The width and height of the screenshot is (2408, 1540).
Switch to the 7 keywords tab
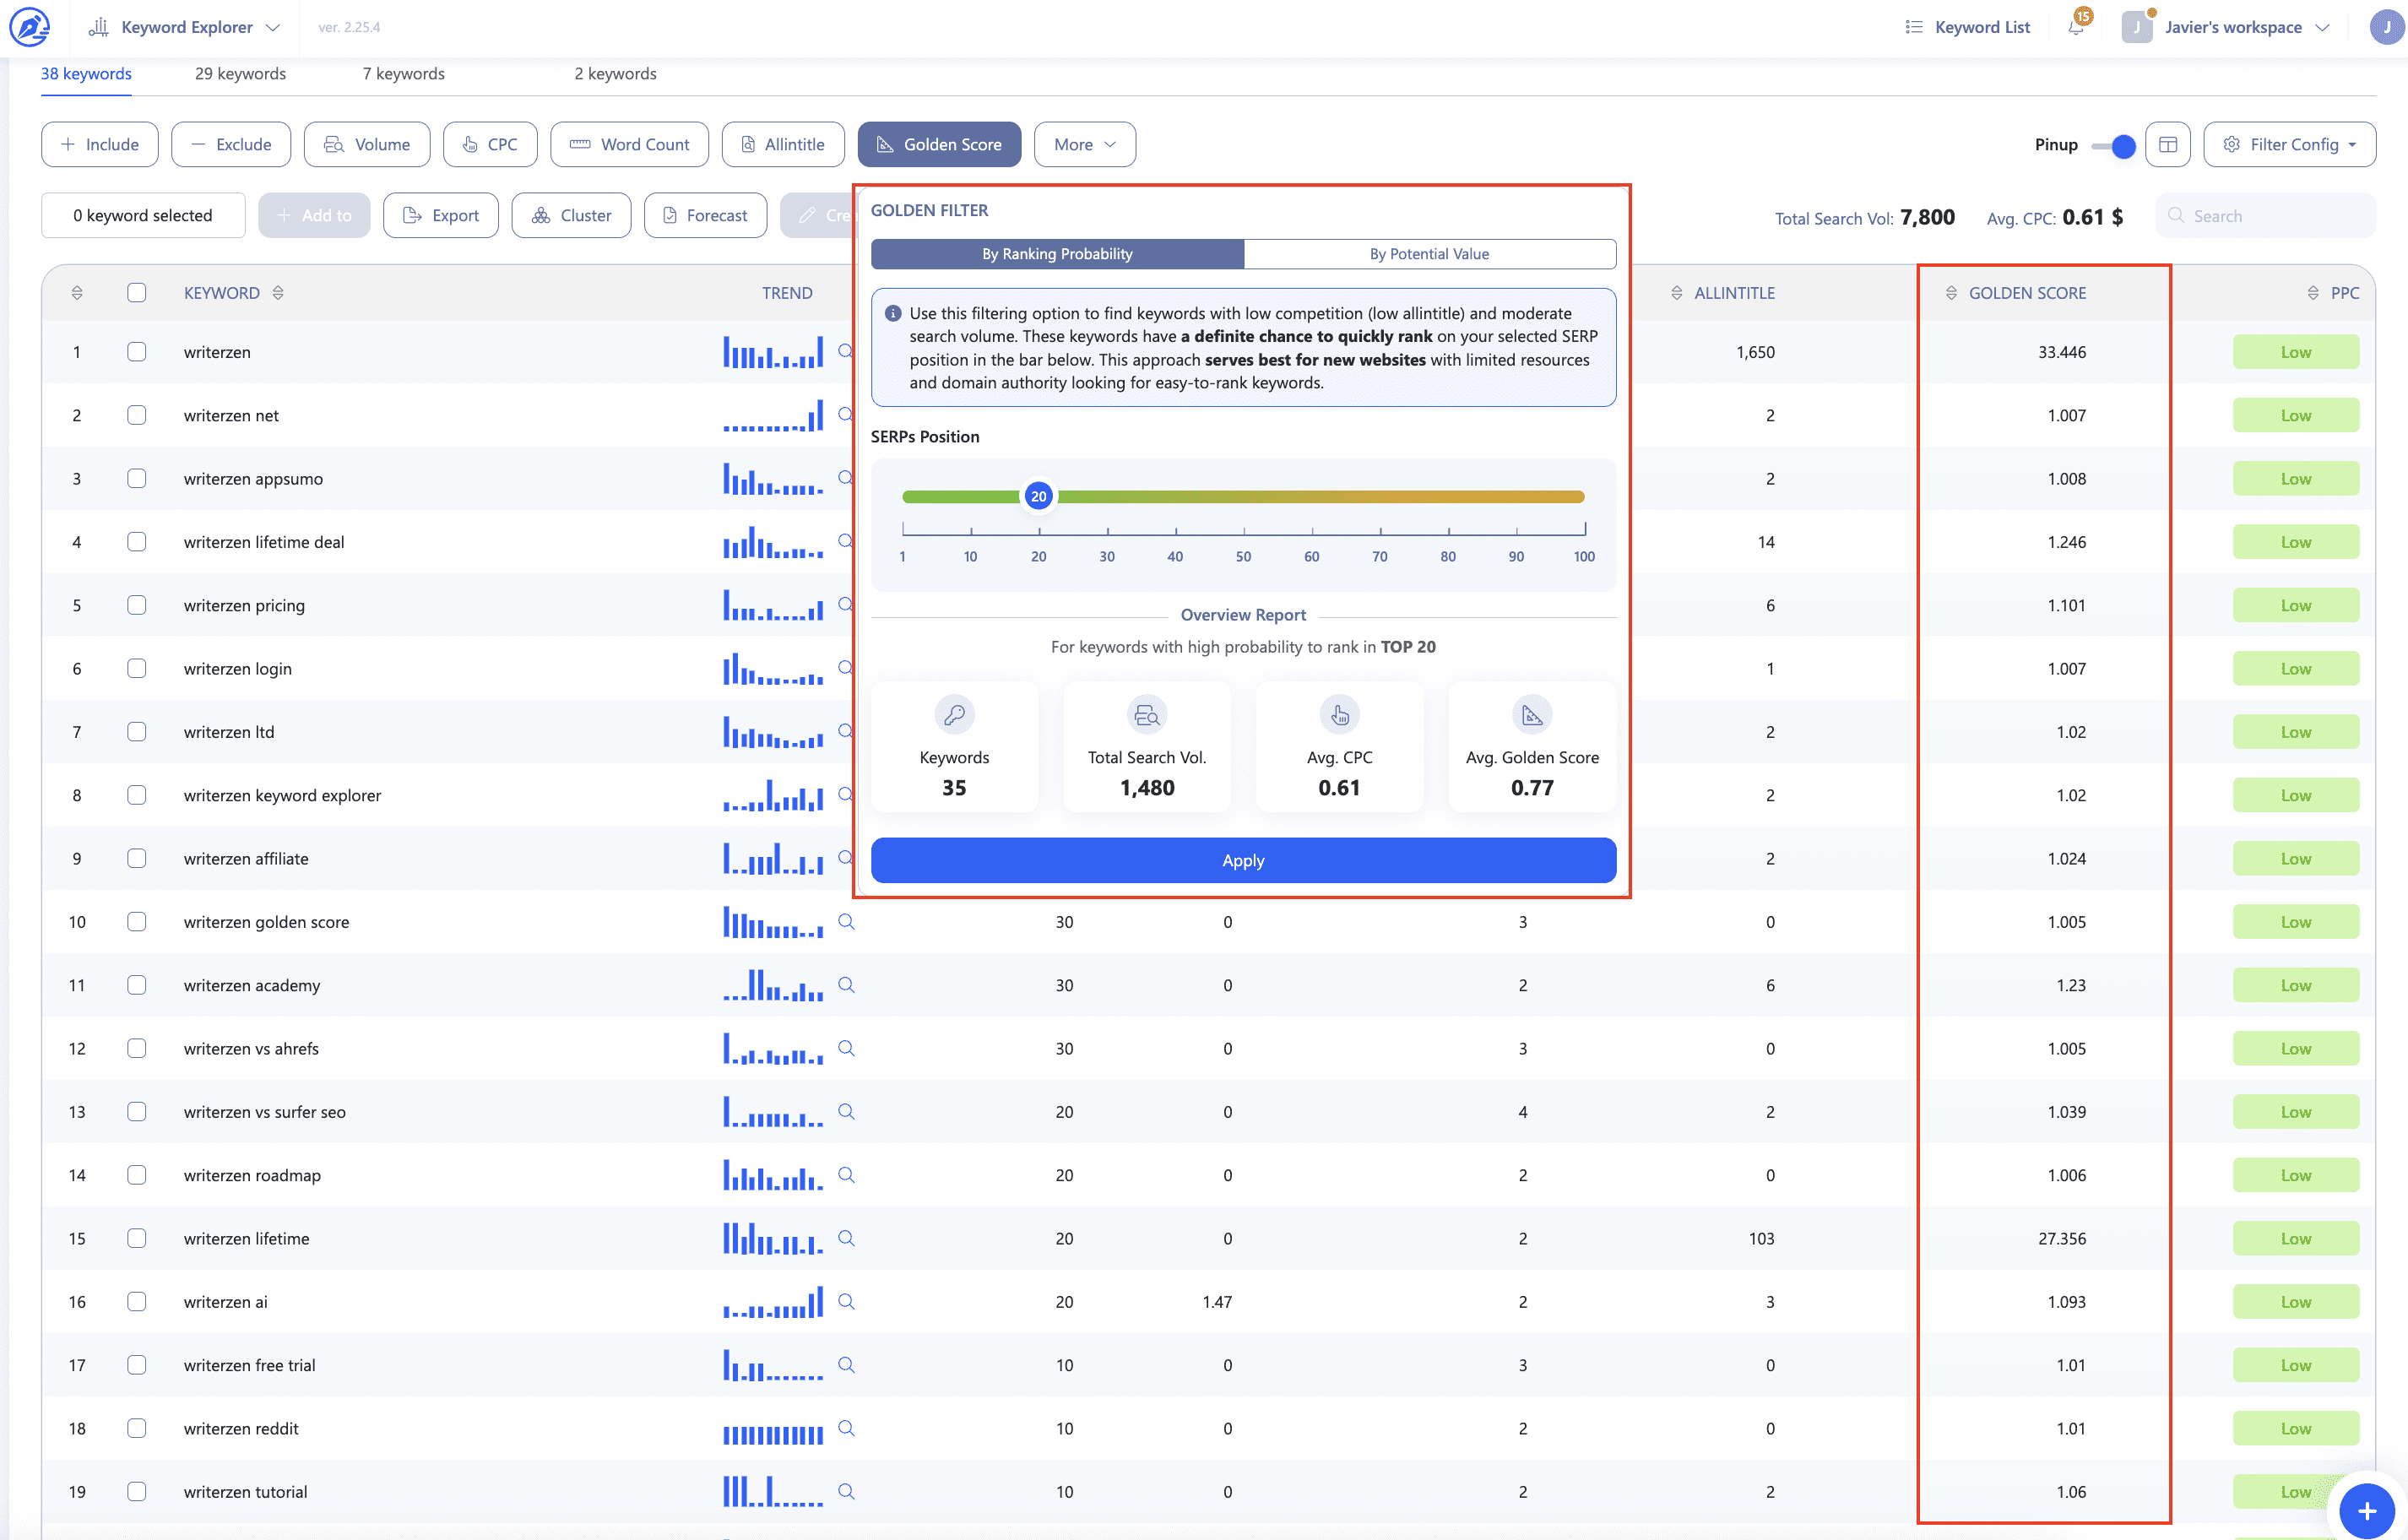(x=403, y=74)
